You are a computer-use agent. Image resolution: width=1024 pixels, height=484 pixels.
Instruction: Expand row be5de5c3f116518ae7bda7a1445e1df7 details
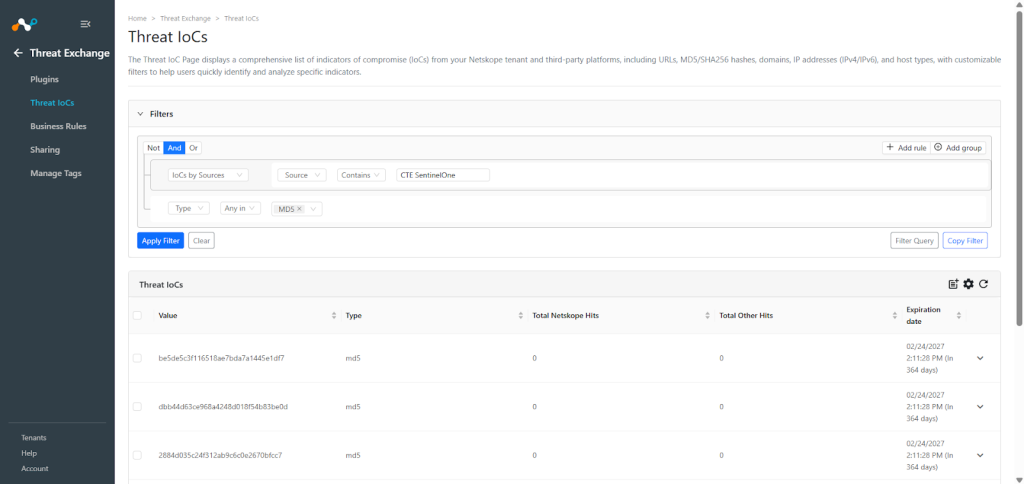pos(980,358)
